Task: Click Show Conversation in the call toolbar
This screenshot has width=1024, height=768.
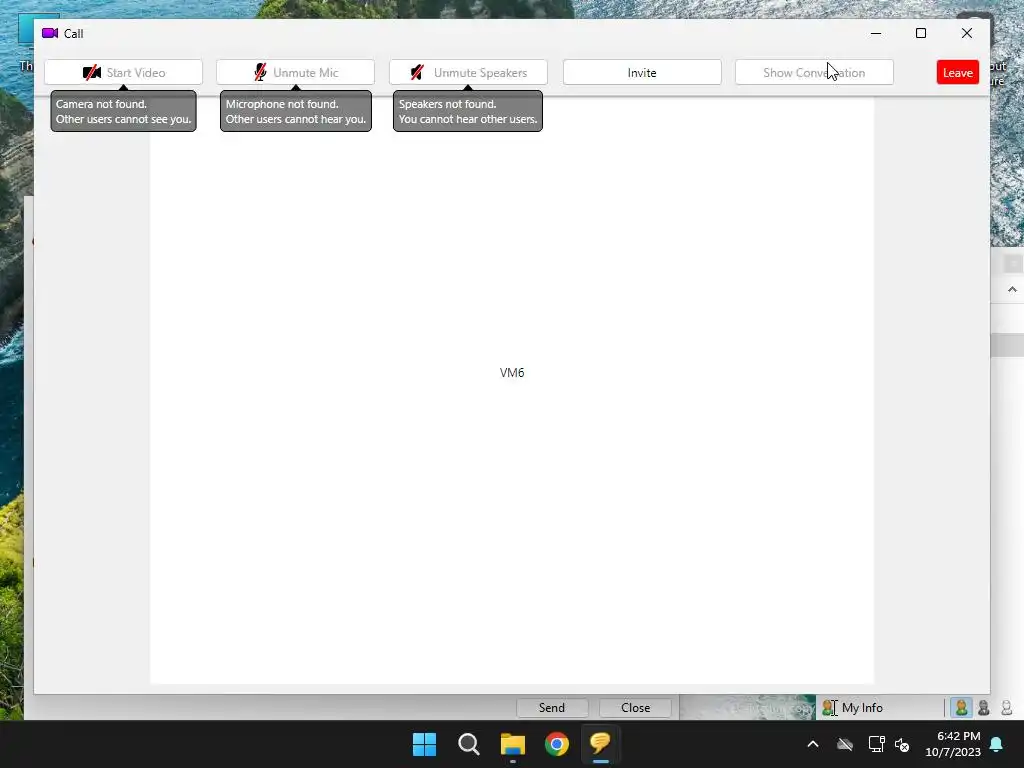Action: (814, 72)
